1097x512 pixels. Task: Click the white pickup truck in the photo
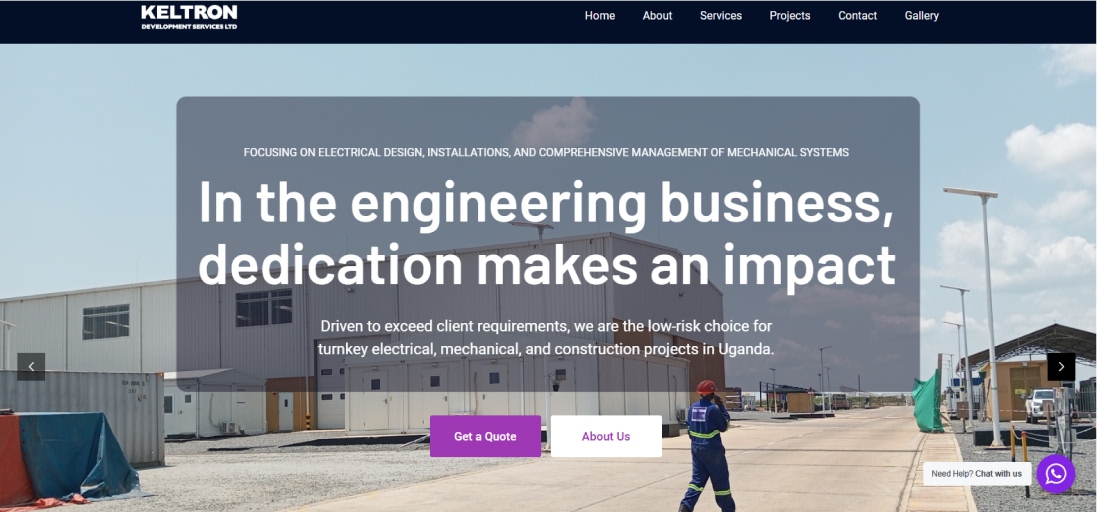1040,404
